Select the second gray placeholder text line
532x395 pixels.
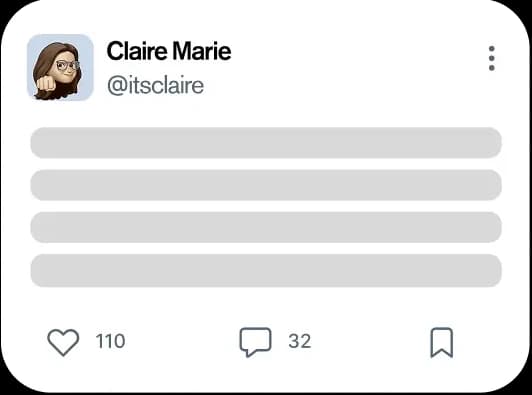click(266, 185)
